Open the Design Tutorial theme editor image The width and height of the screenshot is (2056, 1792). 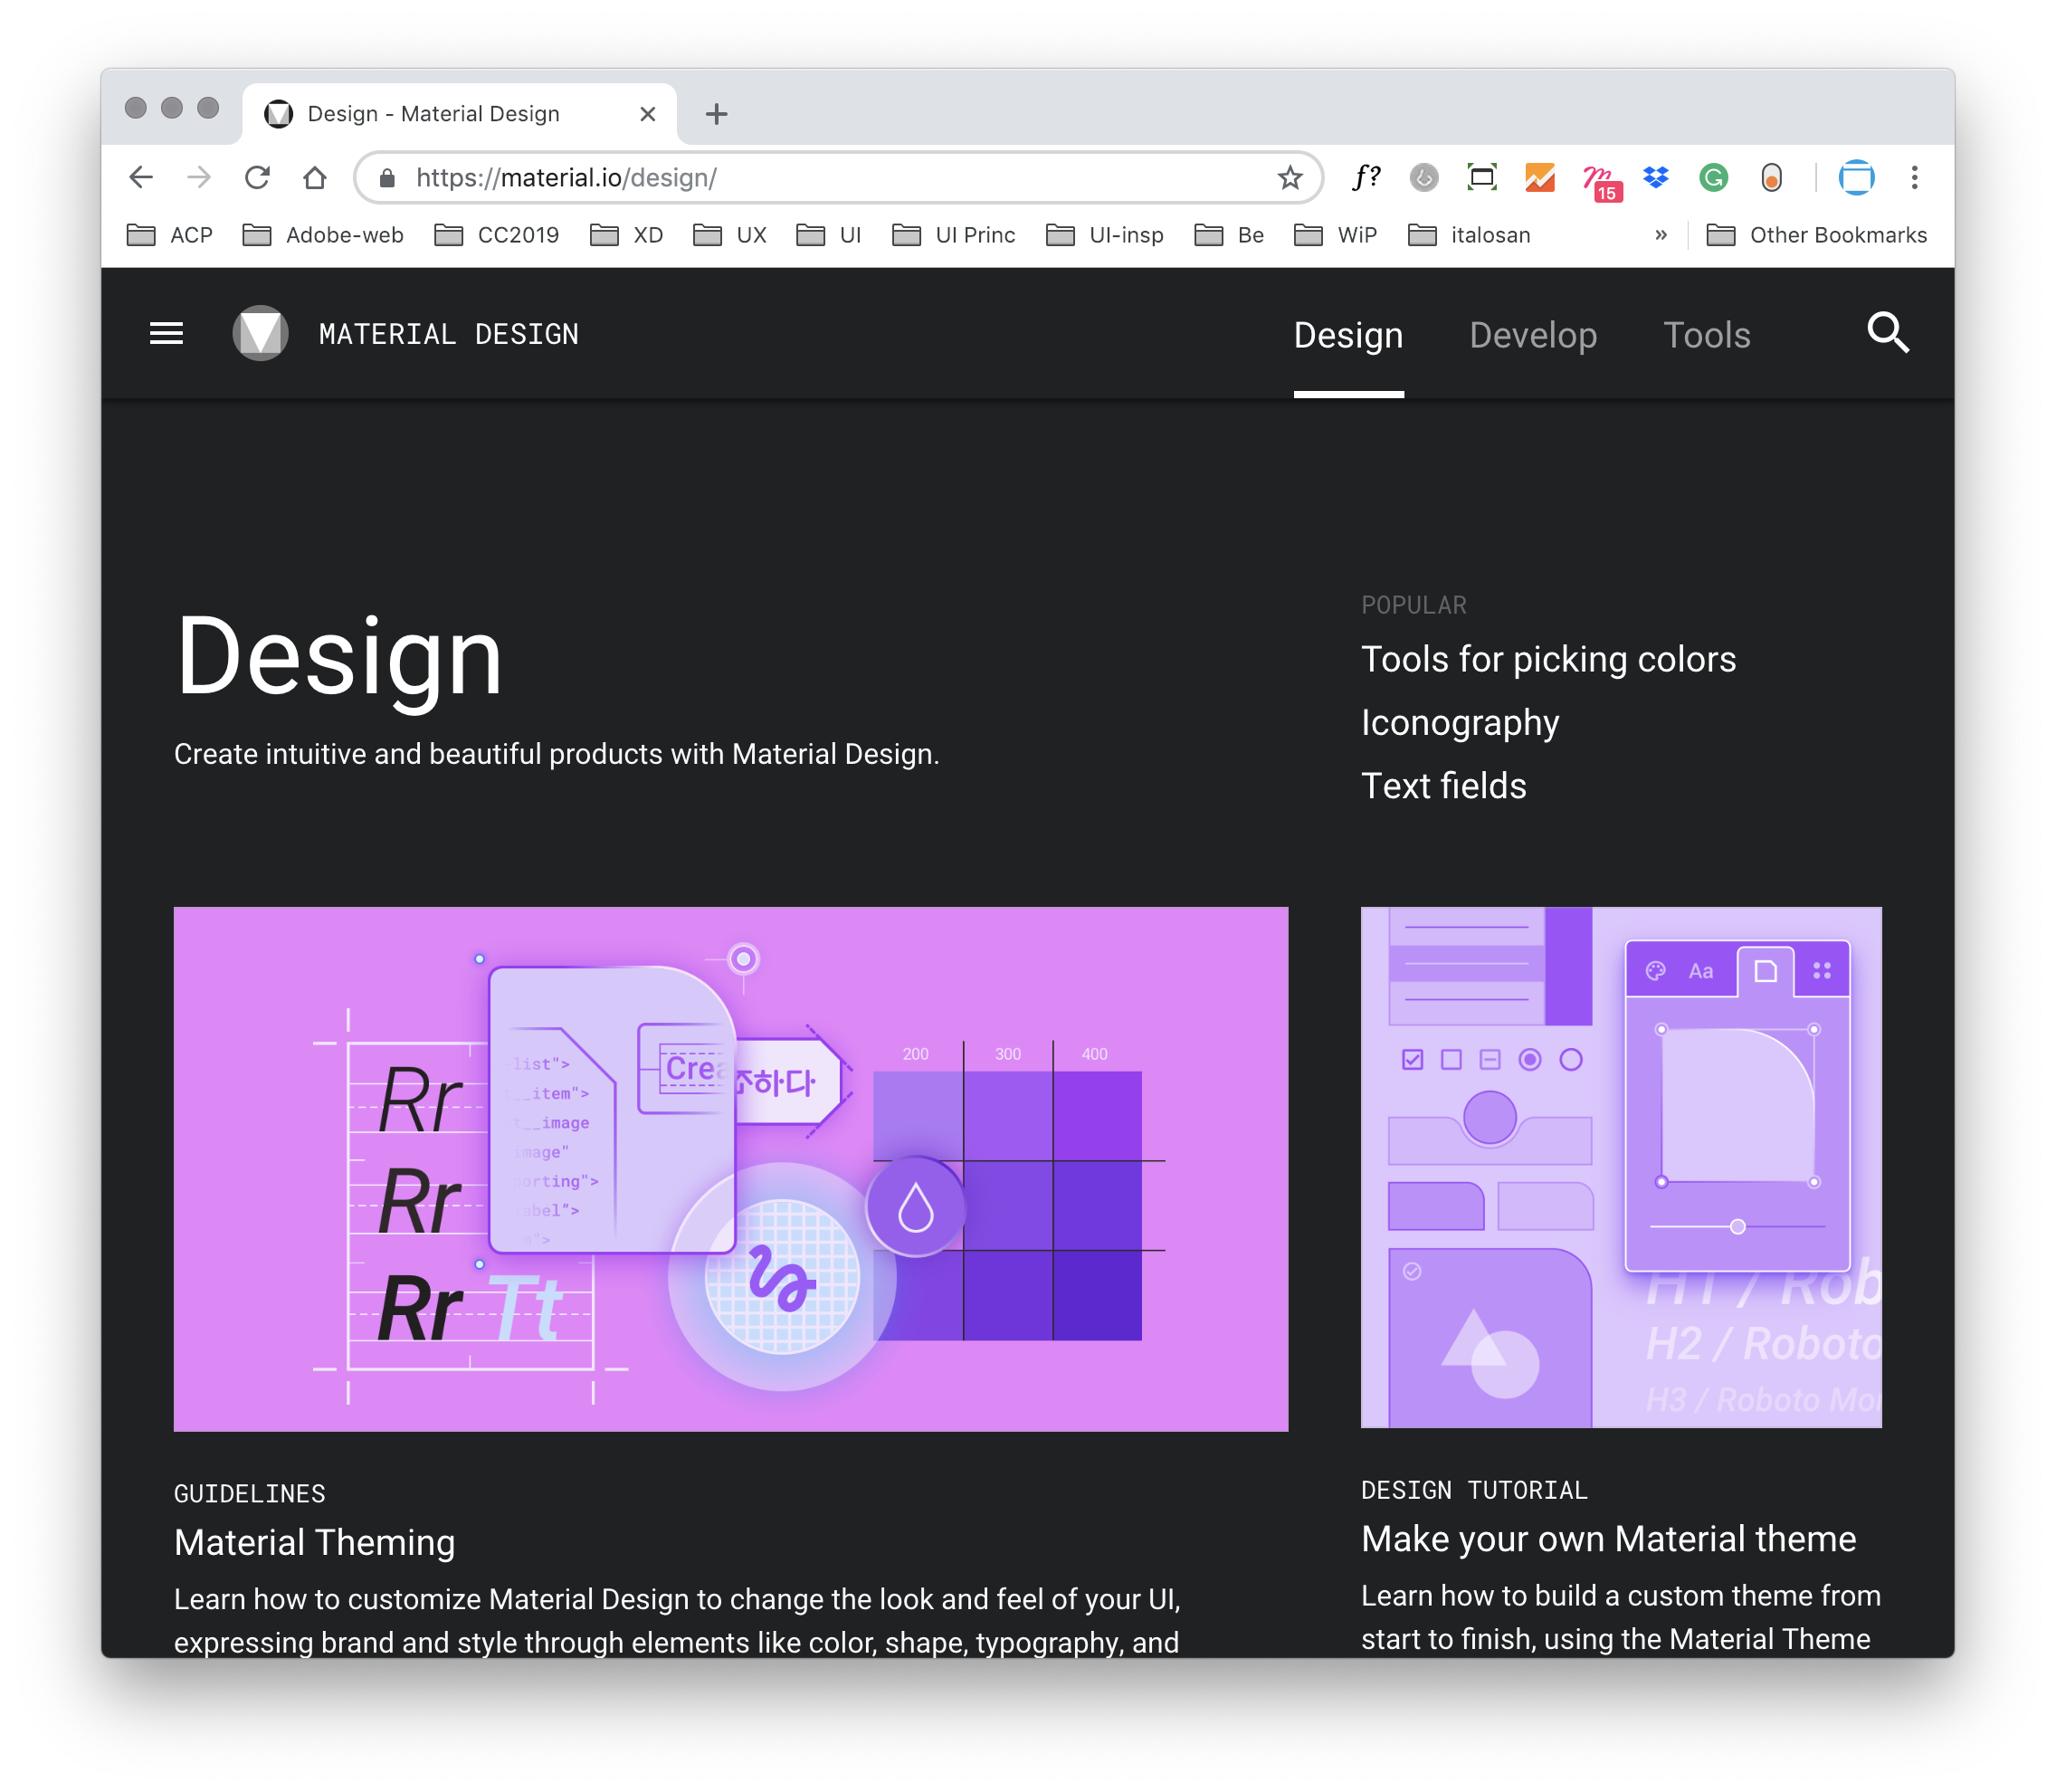[1621, 1167]
